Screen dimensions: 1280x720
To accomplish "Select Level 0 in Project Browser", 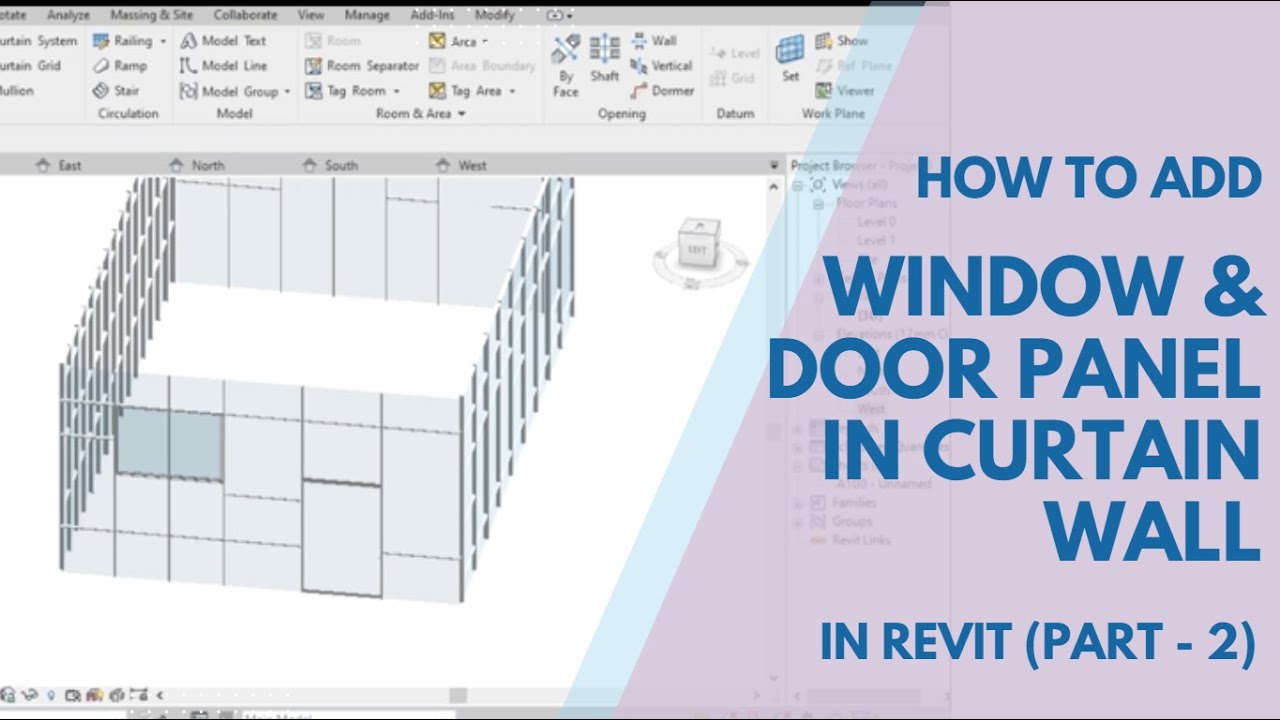I will (876, 222).
